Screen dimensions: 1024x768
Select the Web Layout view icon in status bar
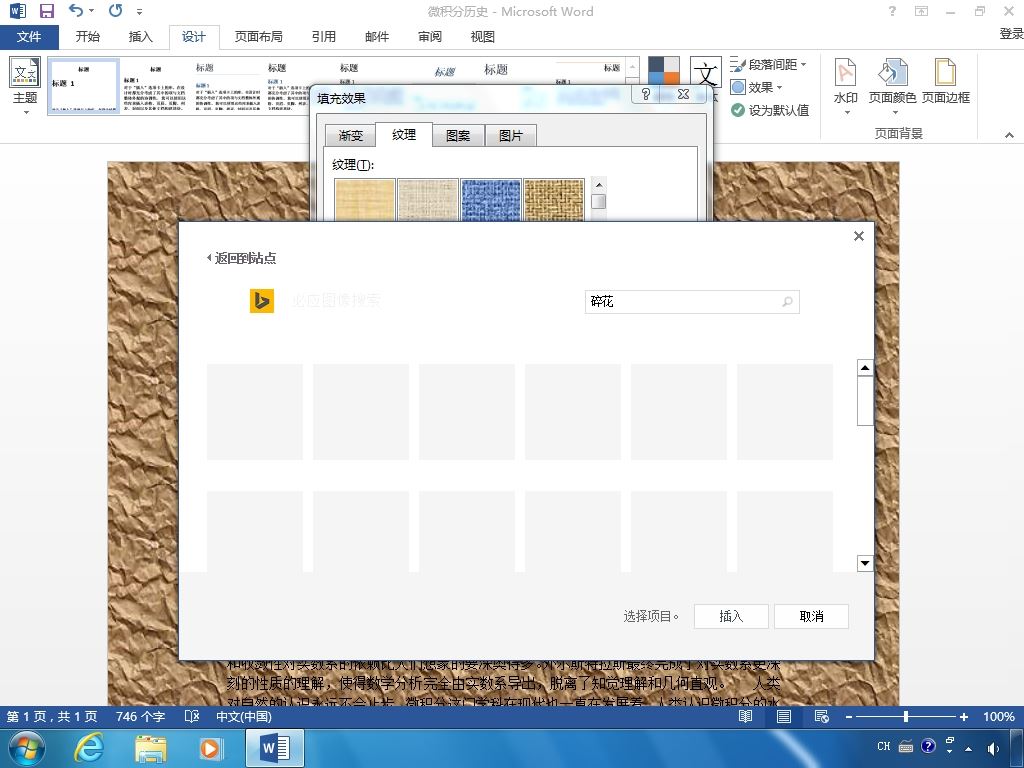pos(822,716)
